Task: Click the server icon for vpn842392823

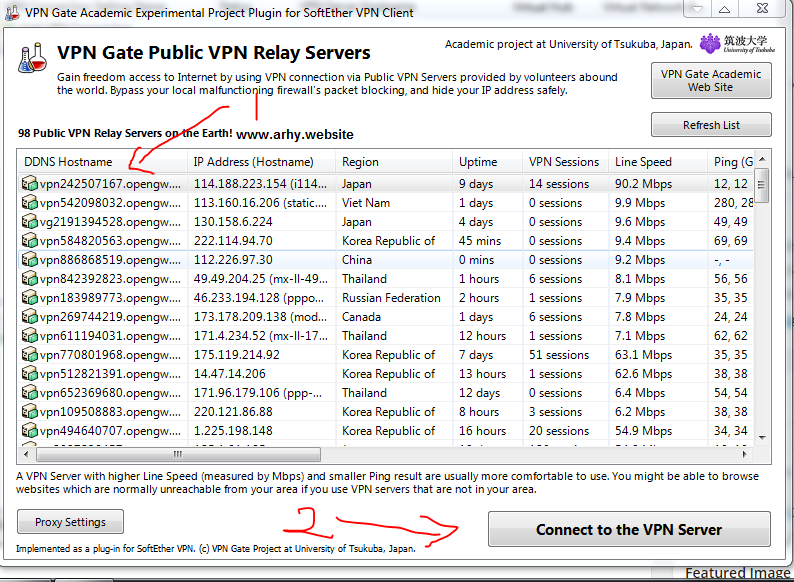Action: (x=30, y=279)
